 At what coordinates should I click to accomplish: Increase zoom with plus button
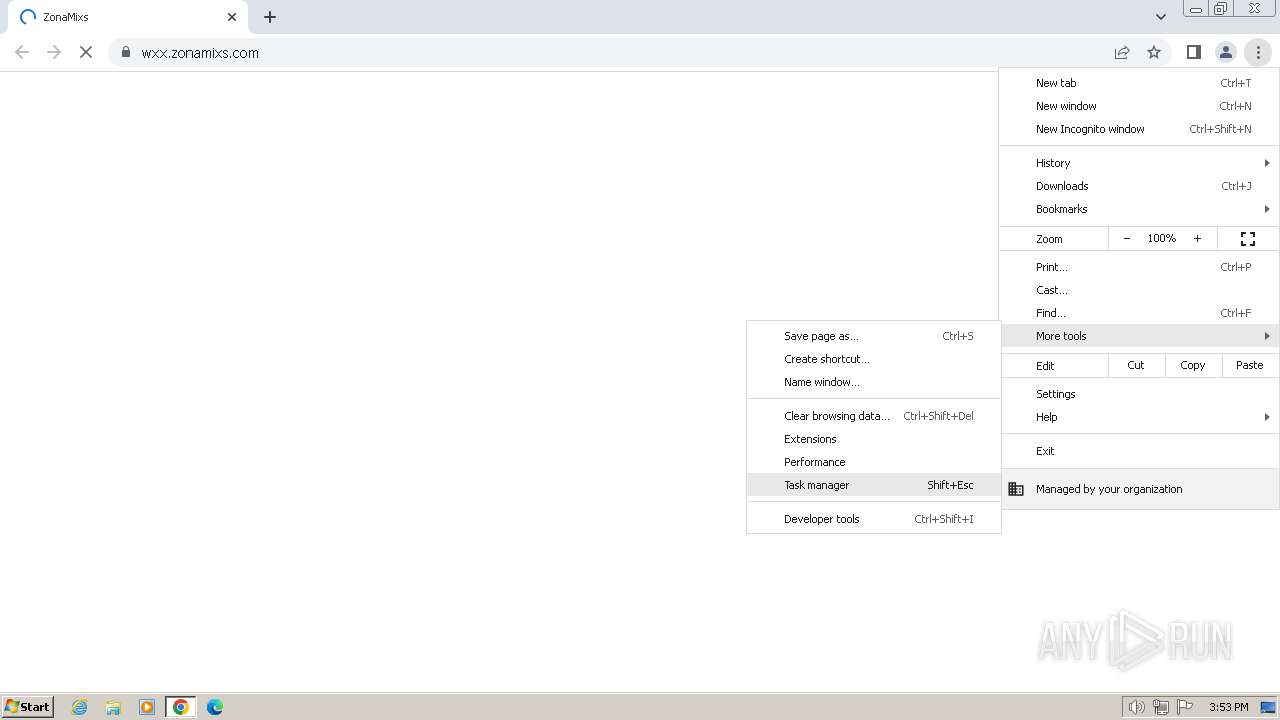(1197, 239)
